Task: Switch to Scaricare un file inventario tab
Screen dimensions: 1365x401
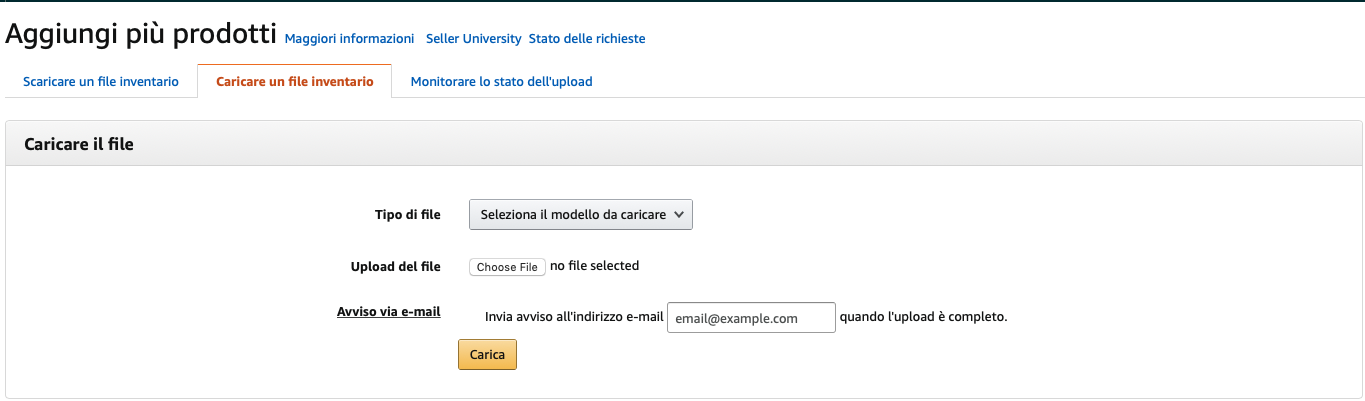Action: pyautogui.click(x=101, y=81)
